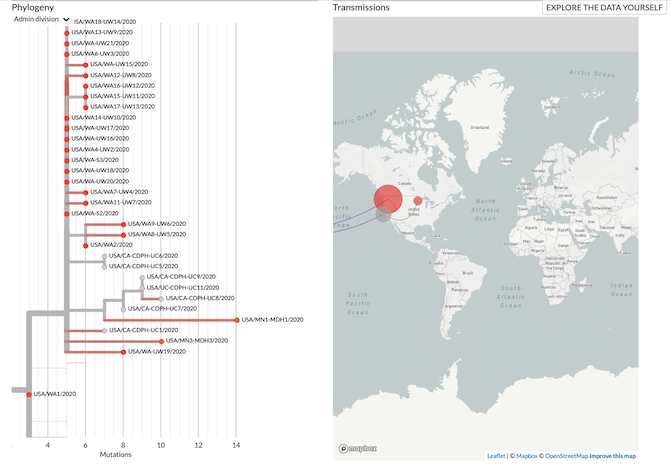Select the USA/CA-CDPH-UC8/2020 tip node

click(161, 298)
